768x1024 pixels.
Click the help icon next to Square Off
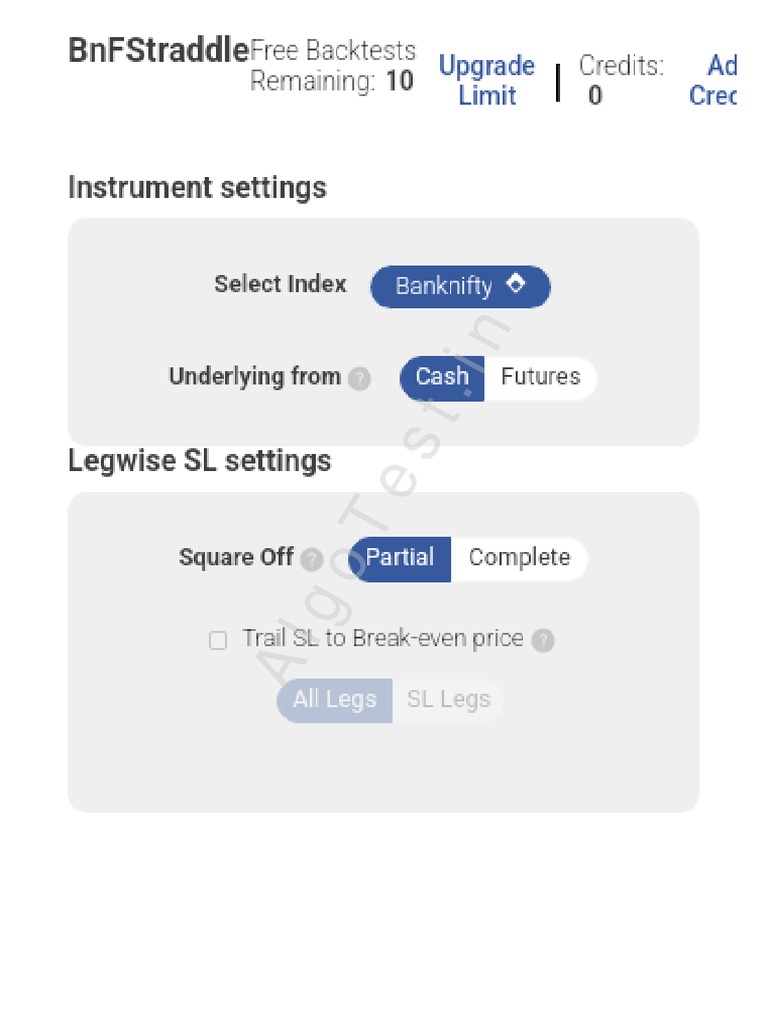[x=312, y=559]
